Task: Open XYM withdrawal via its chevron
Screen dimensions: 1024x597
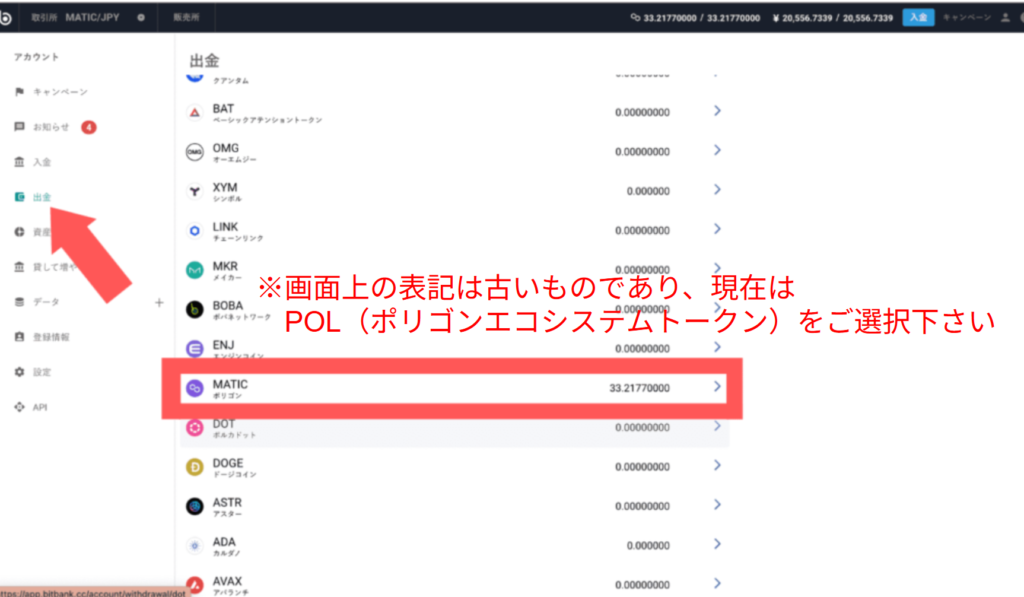Action: (x=717, y=189)
